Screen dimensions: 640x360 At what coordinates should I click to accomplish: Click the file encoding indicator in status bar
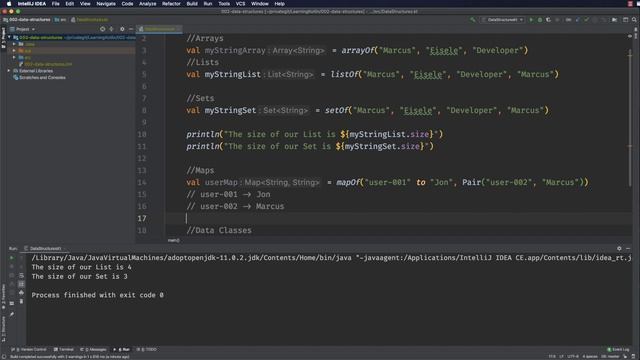(x=573, y=357)
